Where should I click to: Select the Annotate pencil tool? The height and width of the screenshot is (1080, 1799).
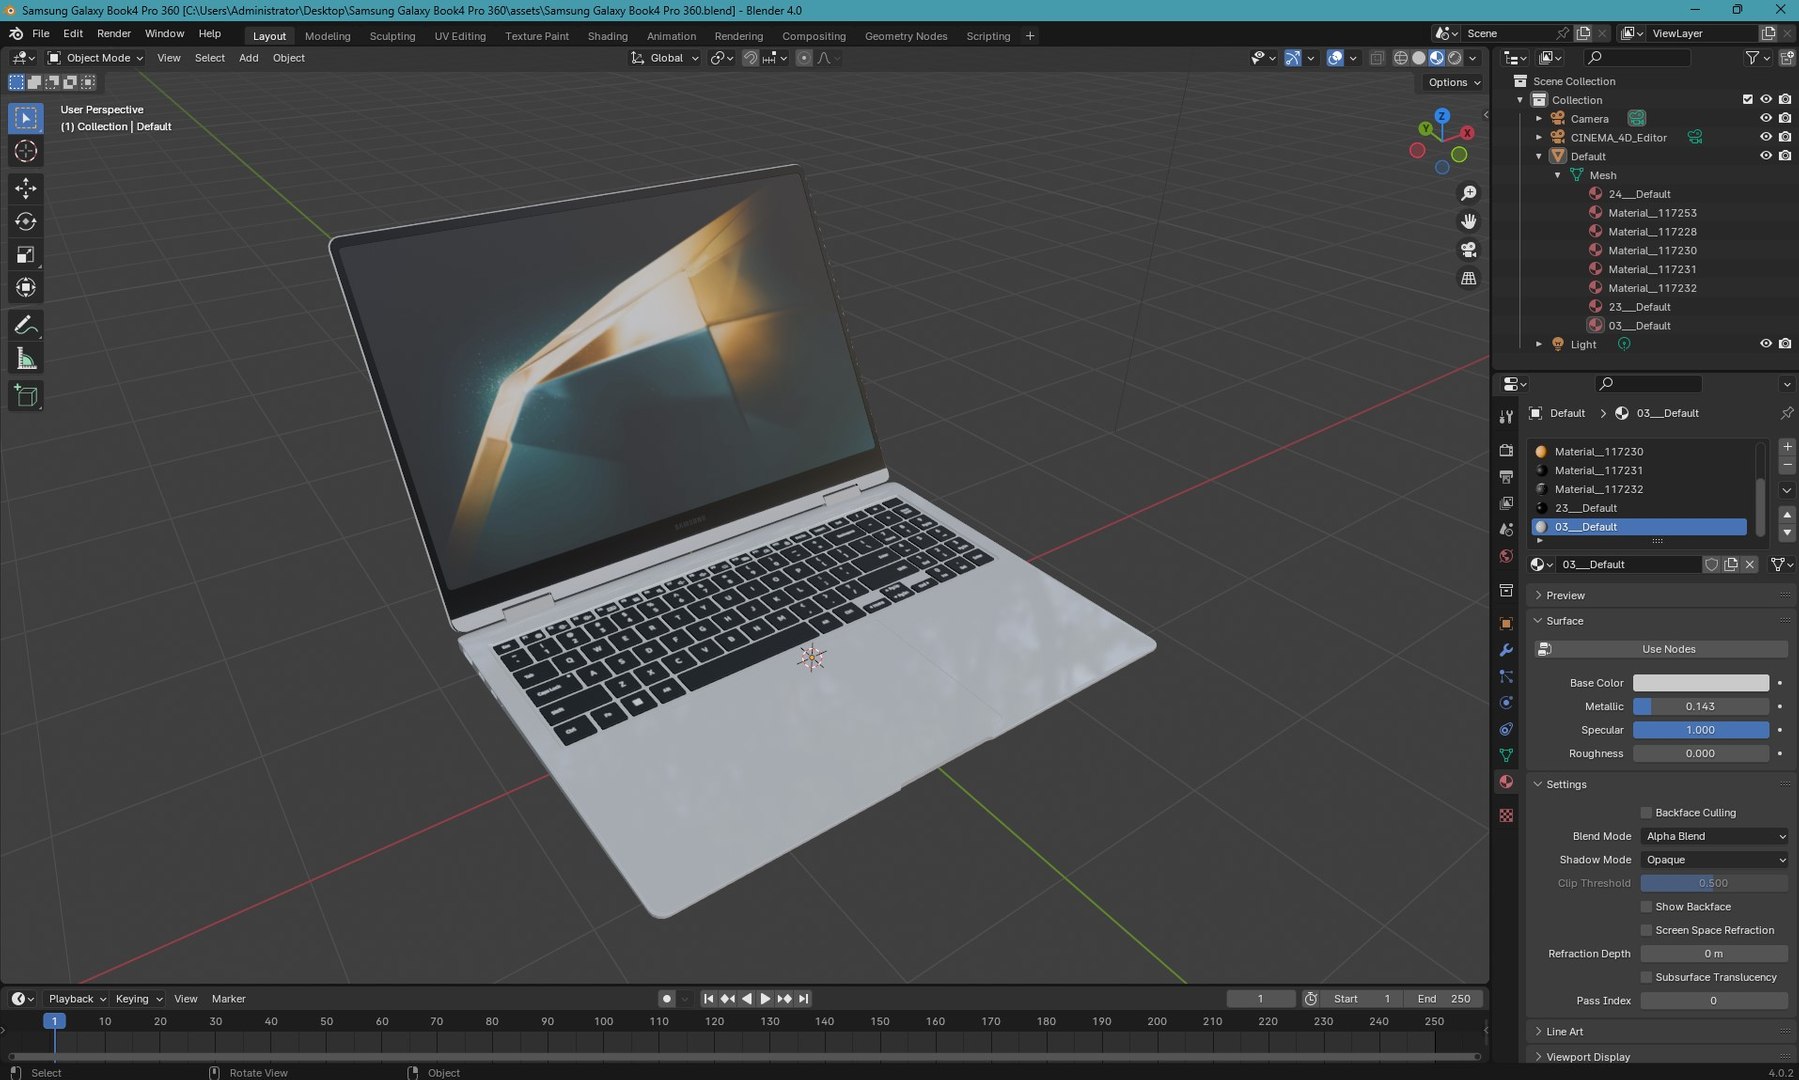tap(26, 326)
